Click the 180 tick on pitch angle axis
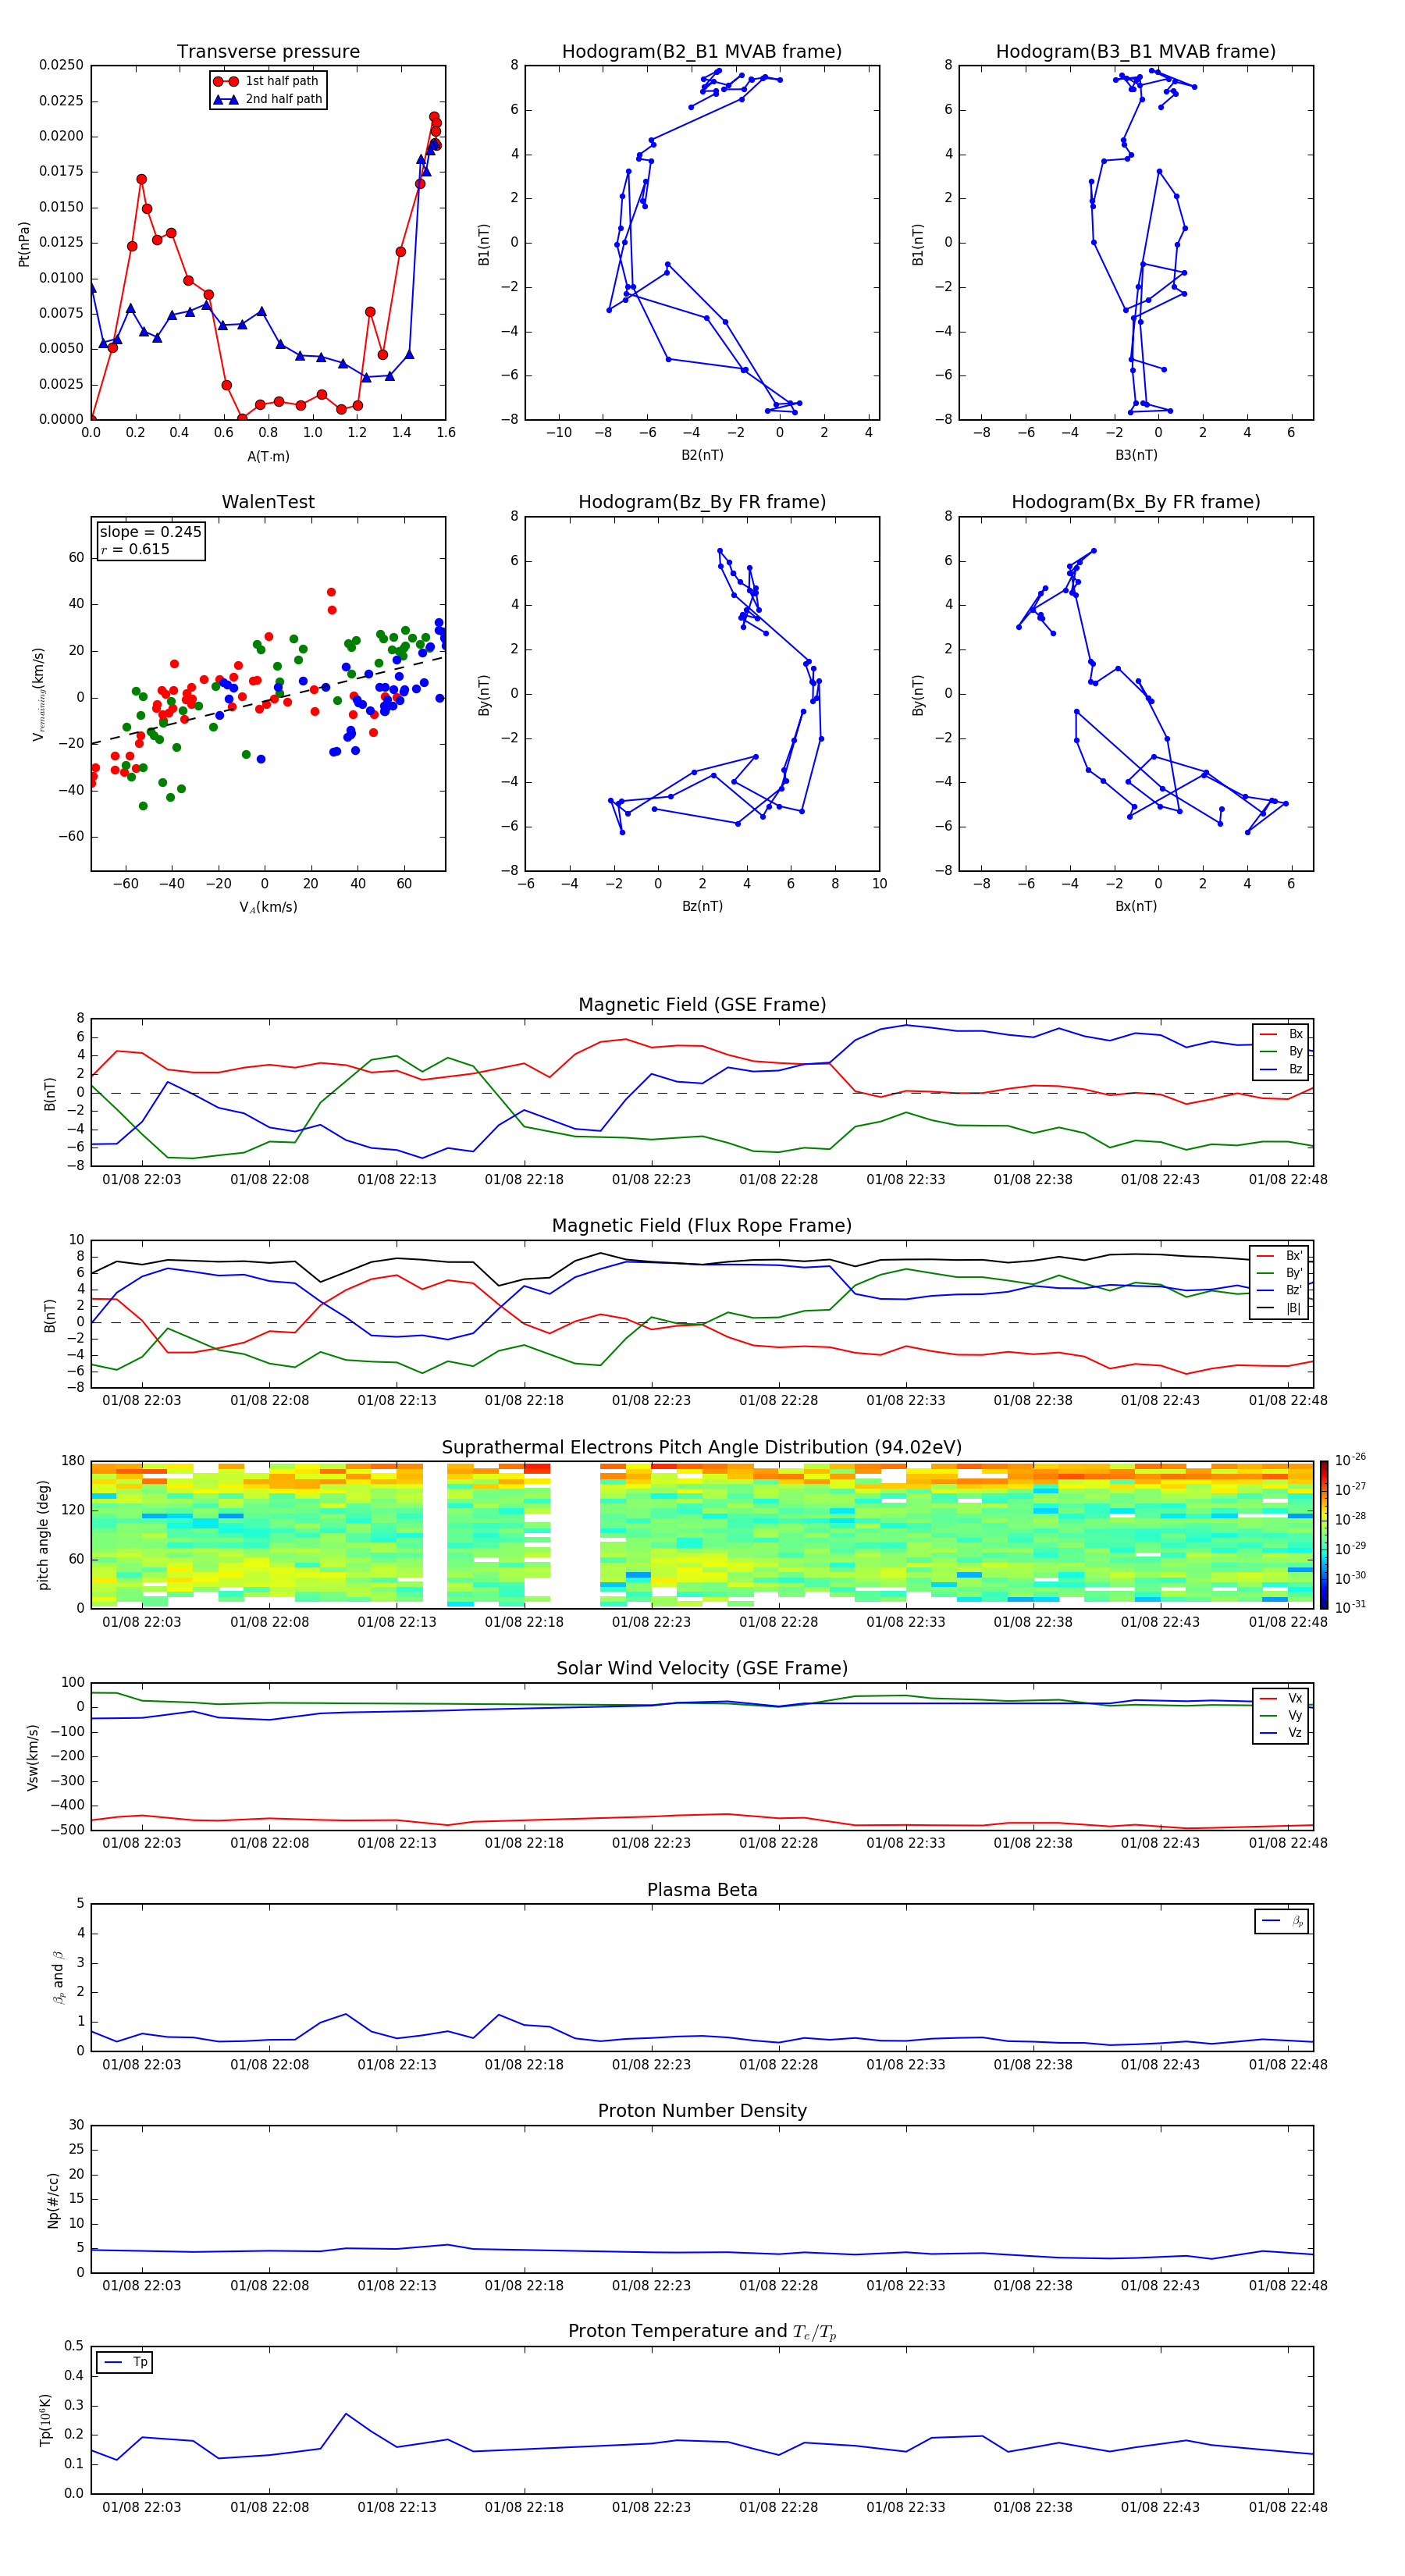 [x=73, y=1461]
